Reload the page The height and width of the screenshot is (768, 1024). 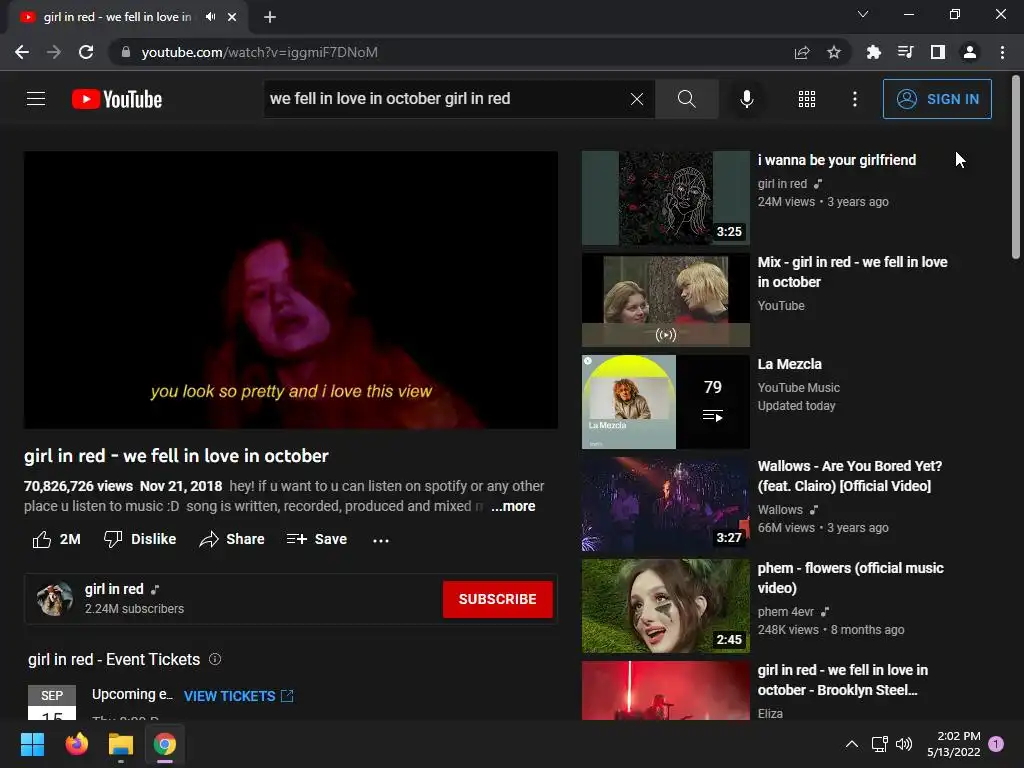(x=86, y=52)
